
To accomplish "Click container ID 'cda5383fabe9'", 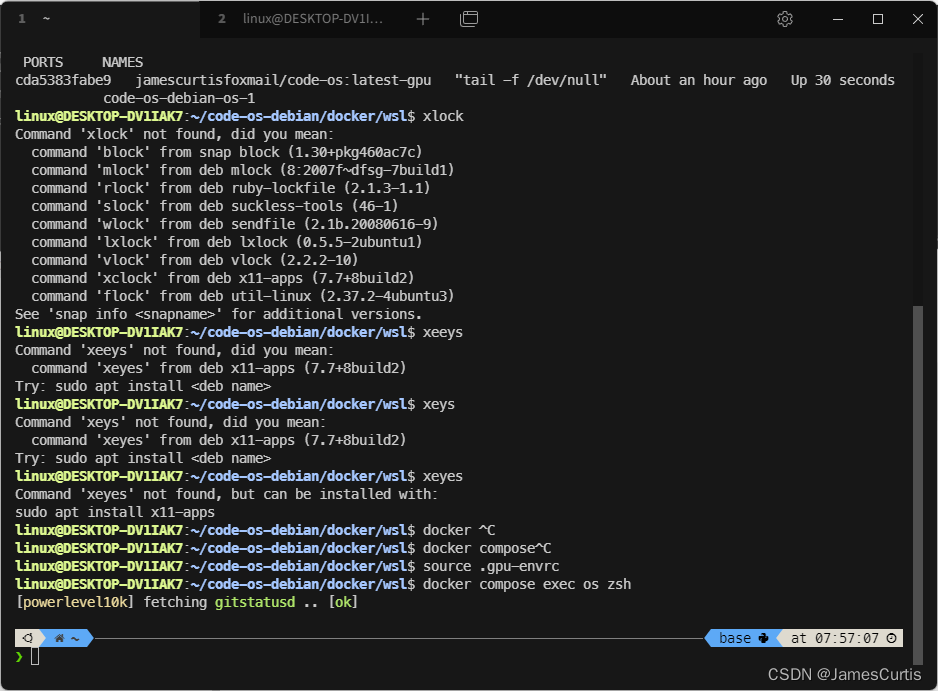I will [63, 80].
